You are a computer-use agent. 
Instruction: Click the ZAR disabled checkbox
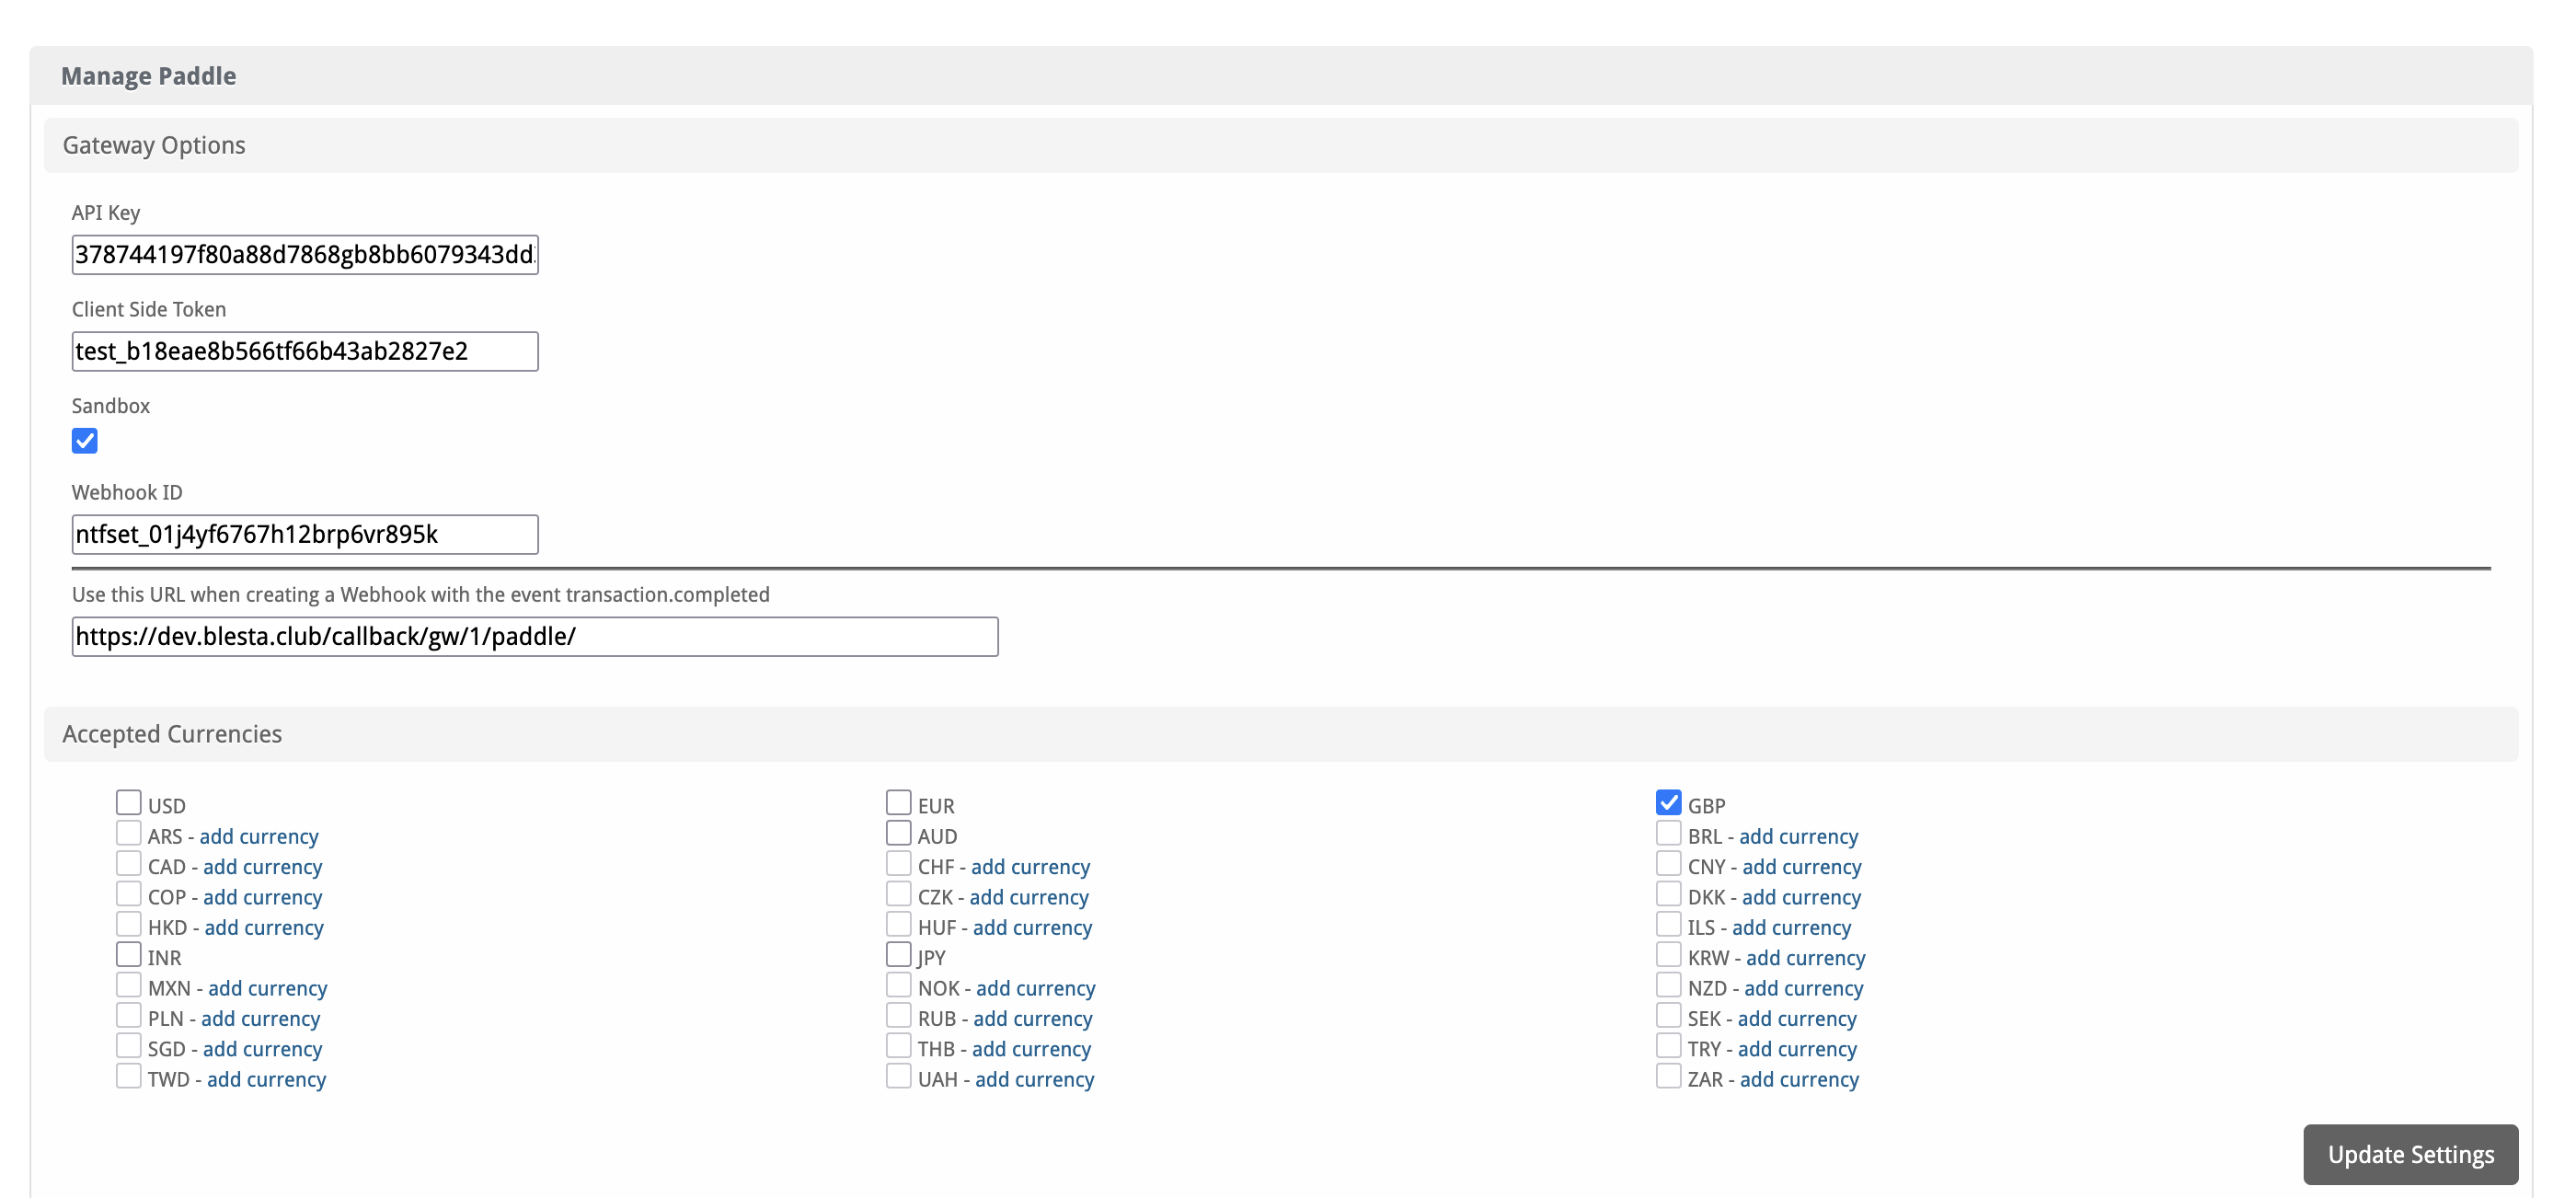[1668, 1076]
